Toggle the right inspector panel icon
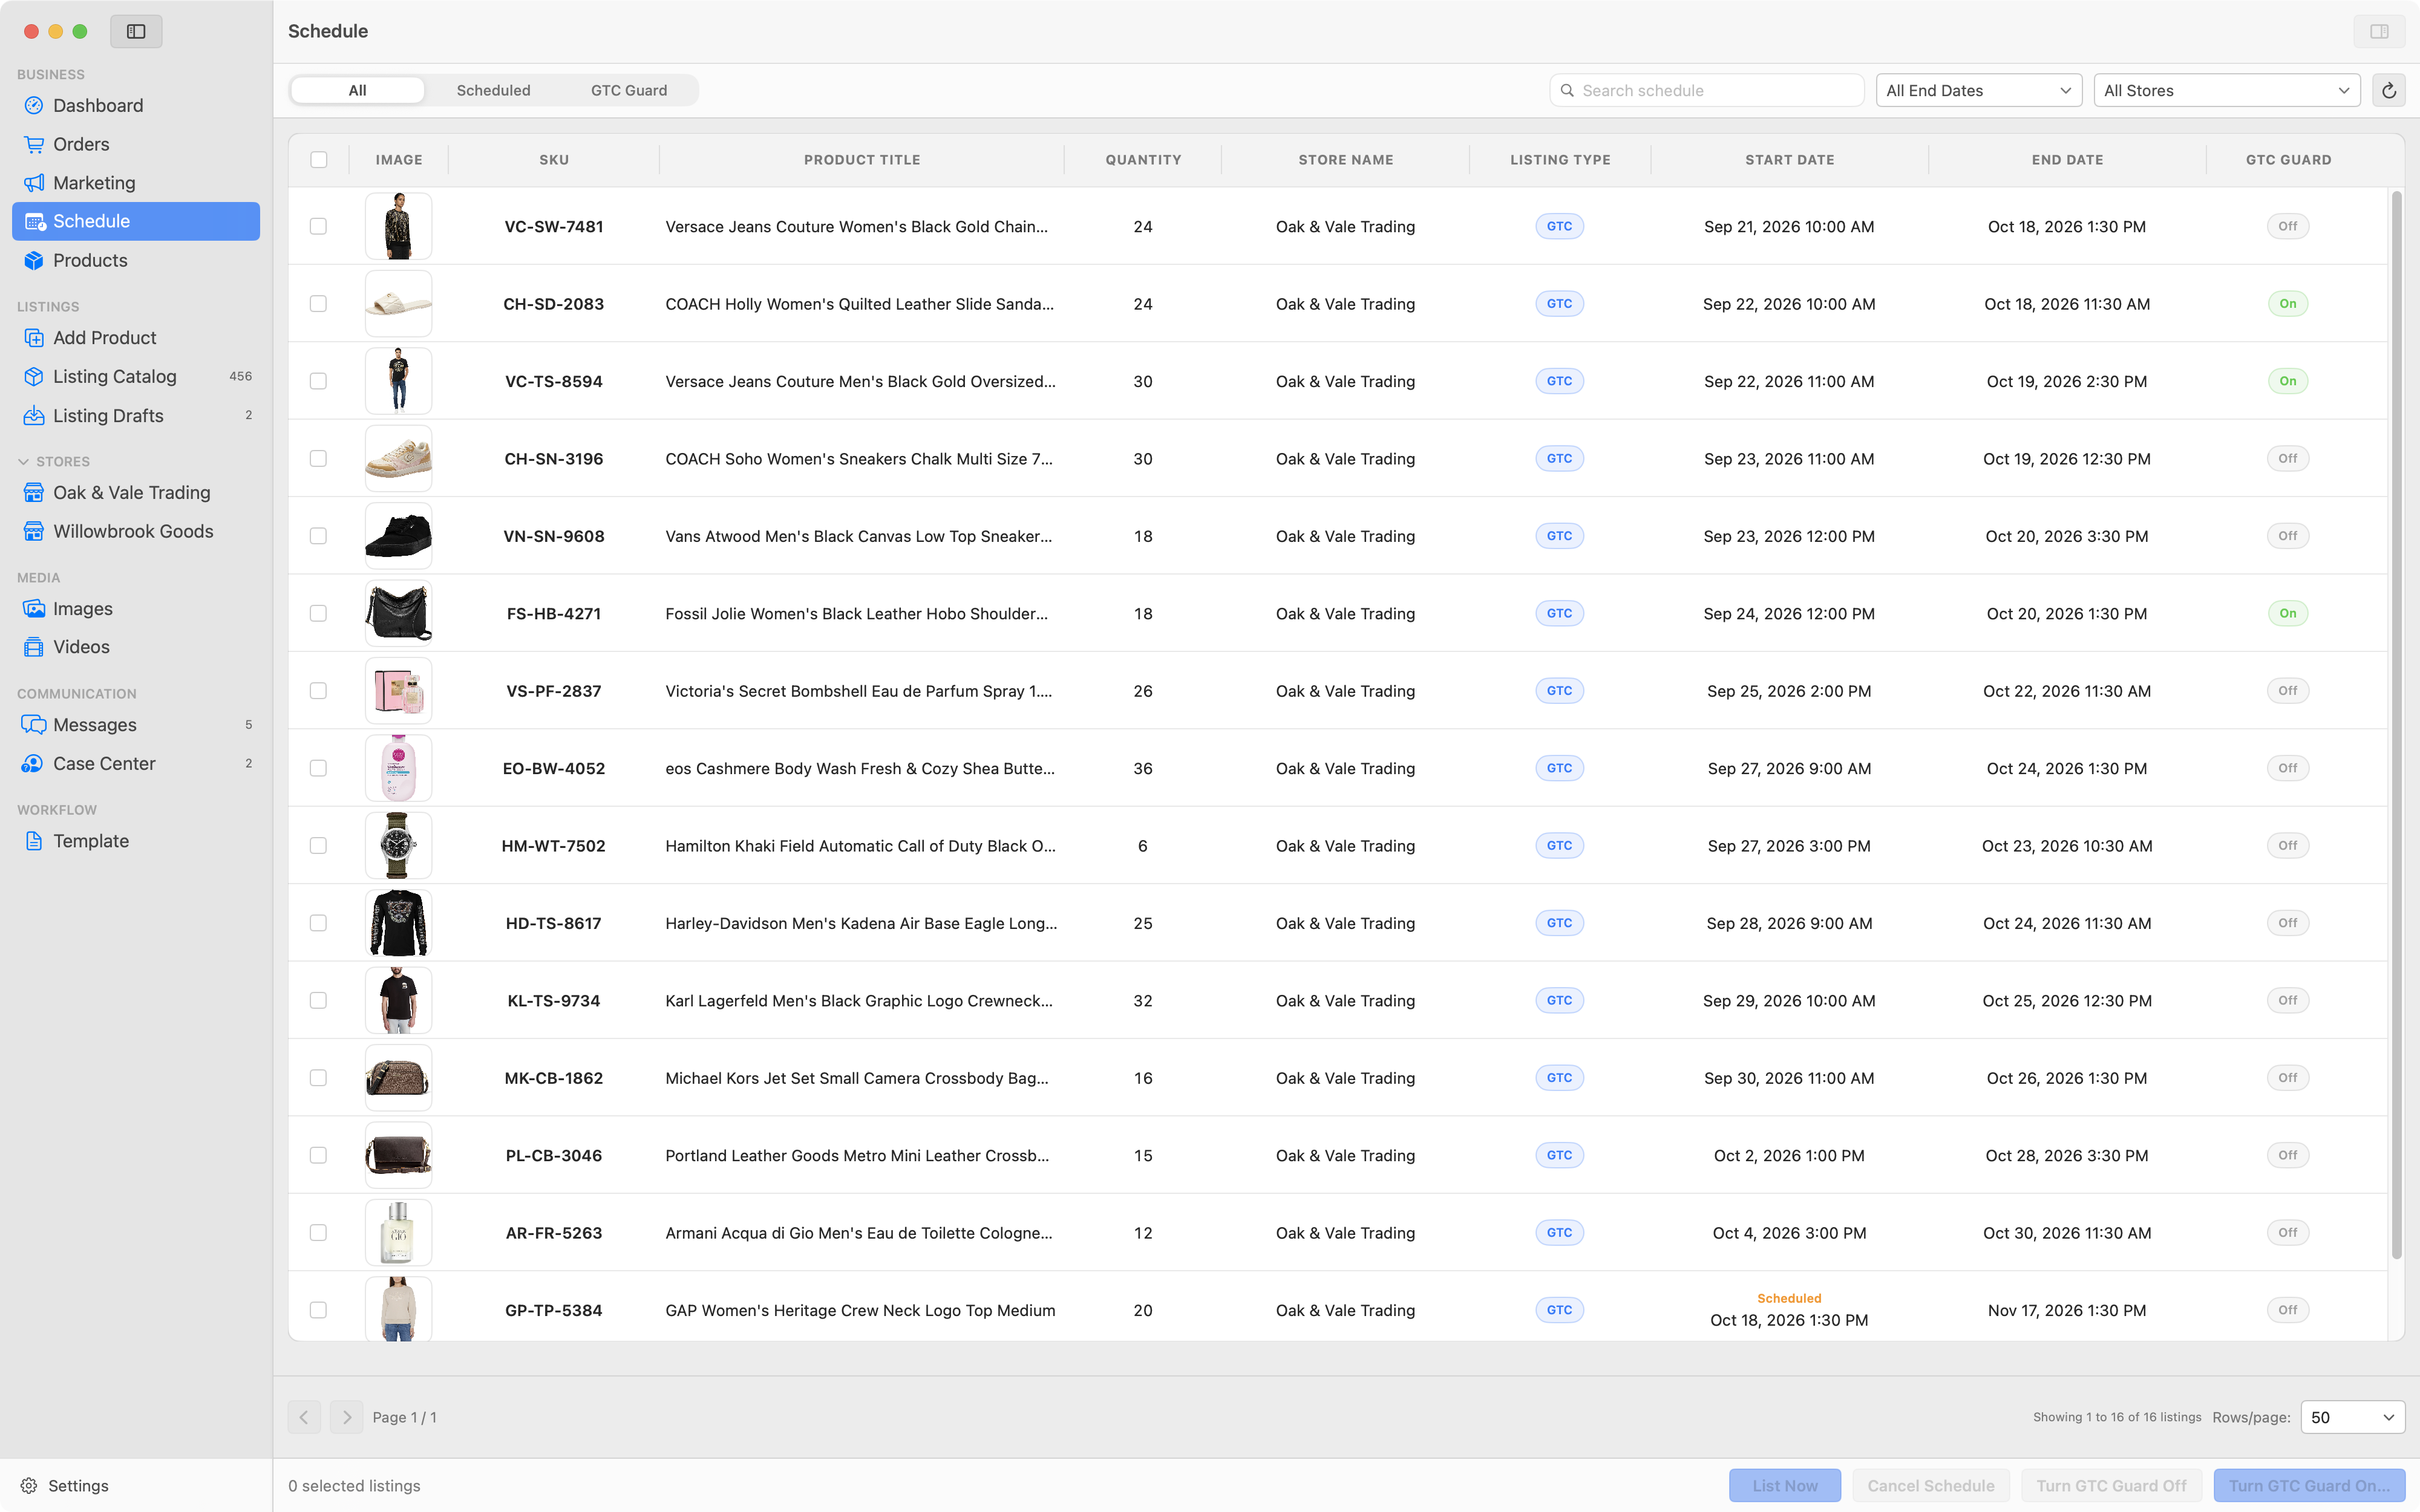This screenshot has height=1512, width=2420. pos(2379,32)
